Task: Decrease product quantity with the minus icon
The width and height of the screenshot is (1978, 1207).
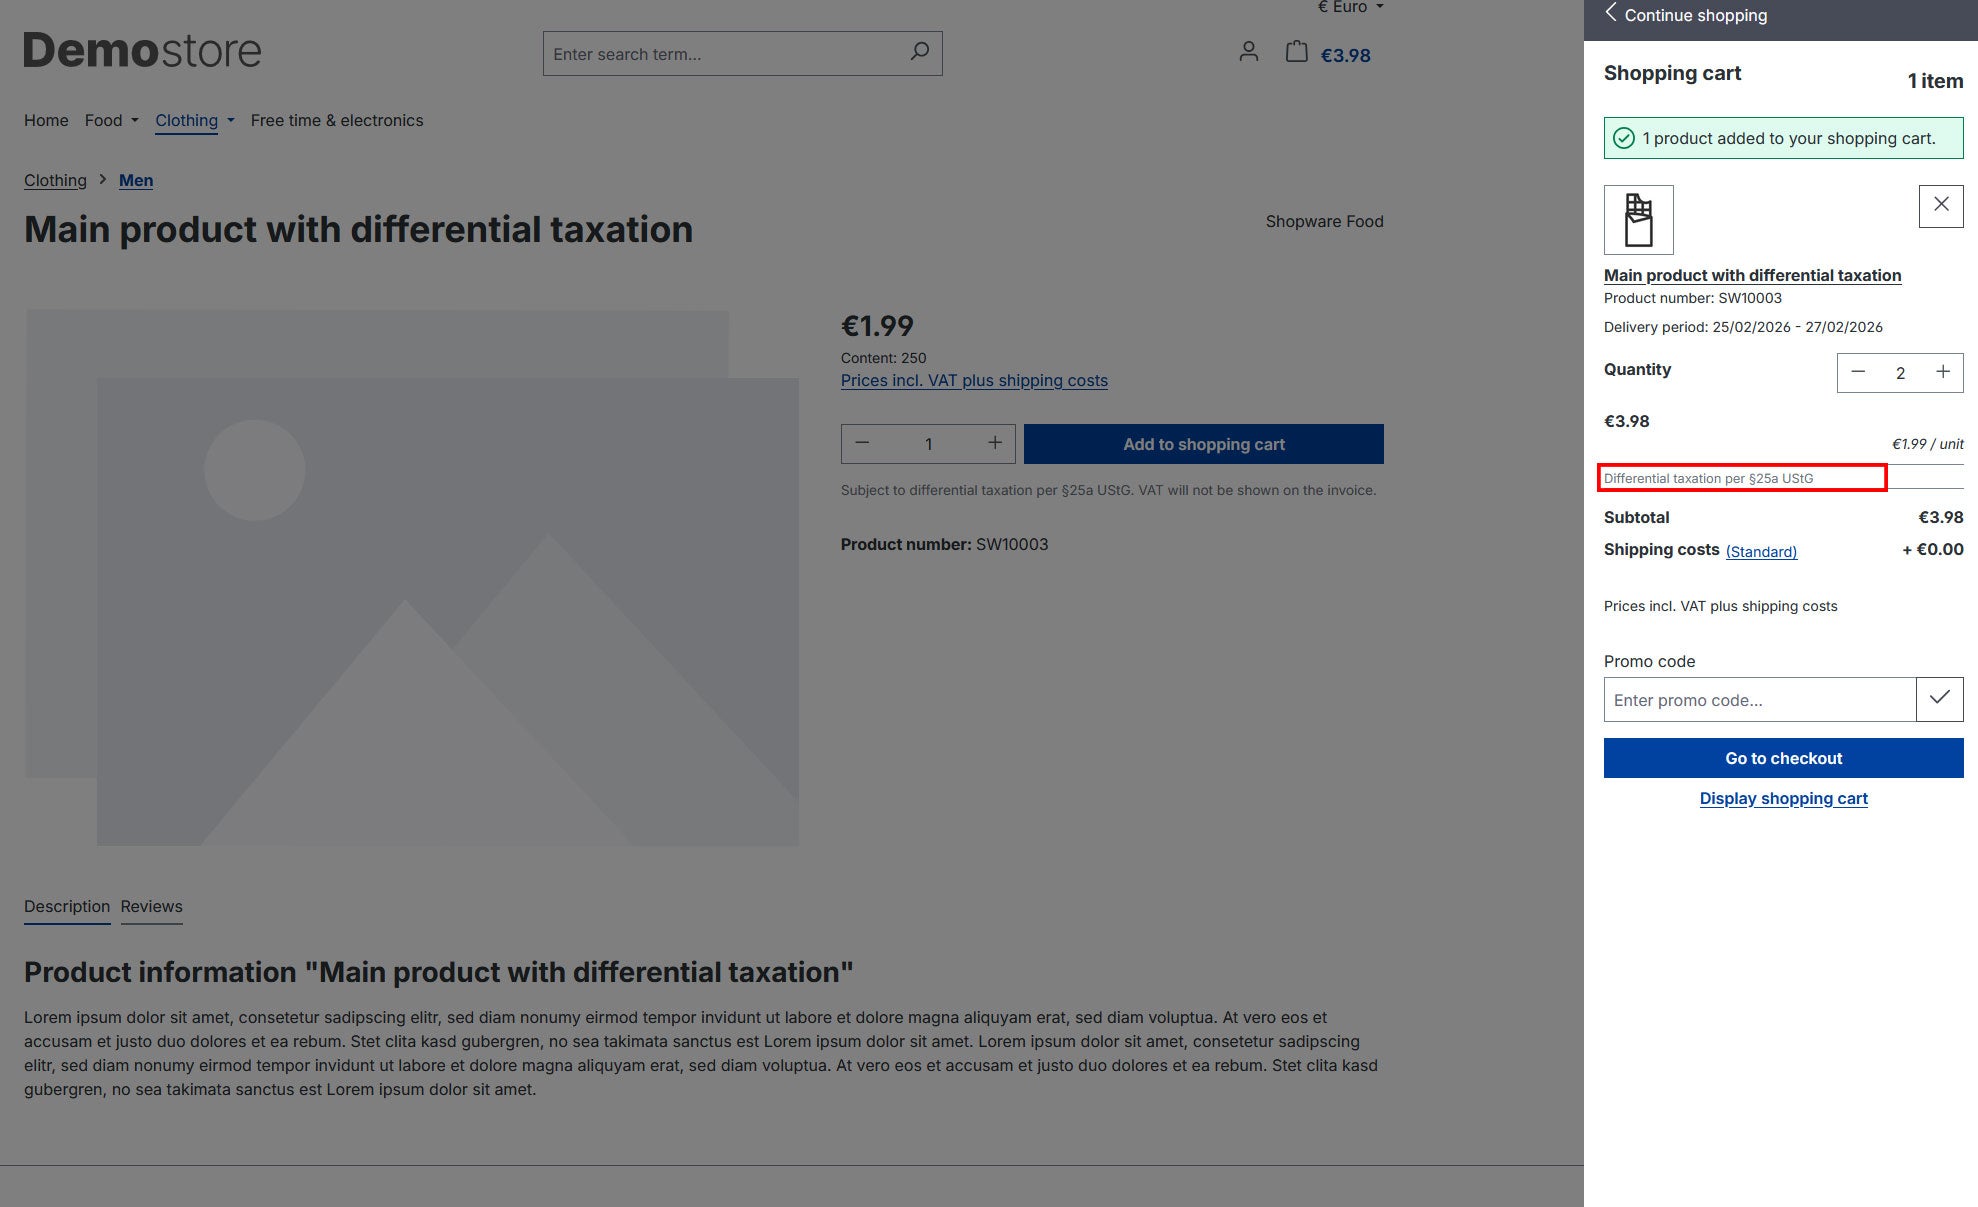Action: 861,443
